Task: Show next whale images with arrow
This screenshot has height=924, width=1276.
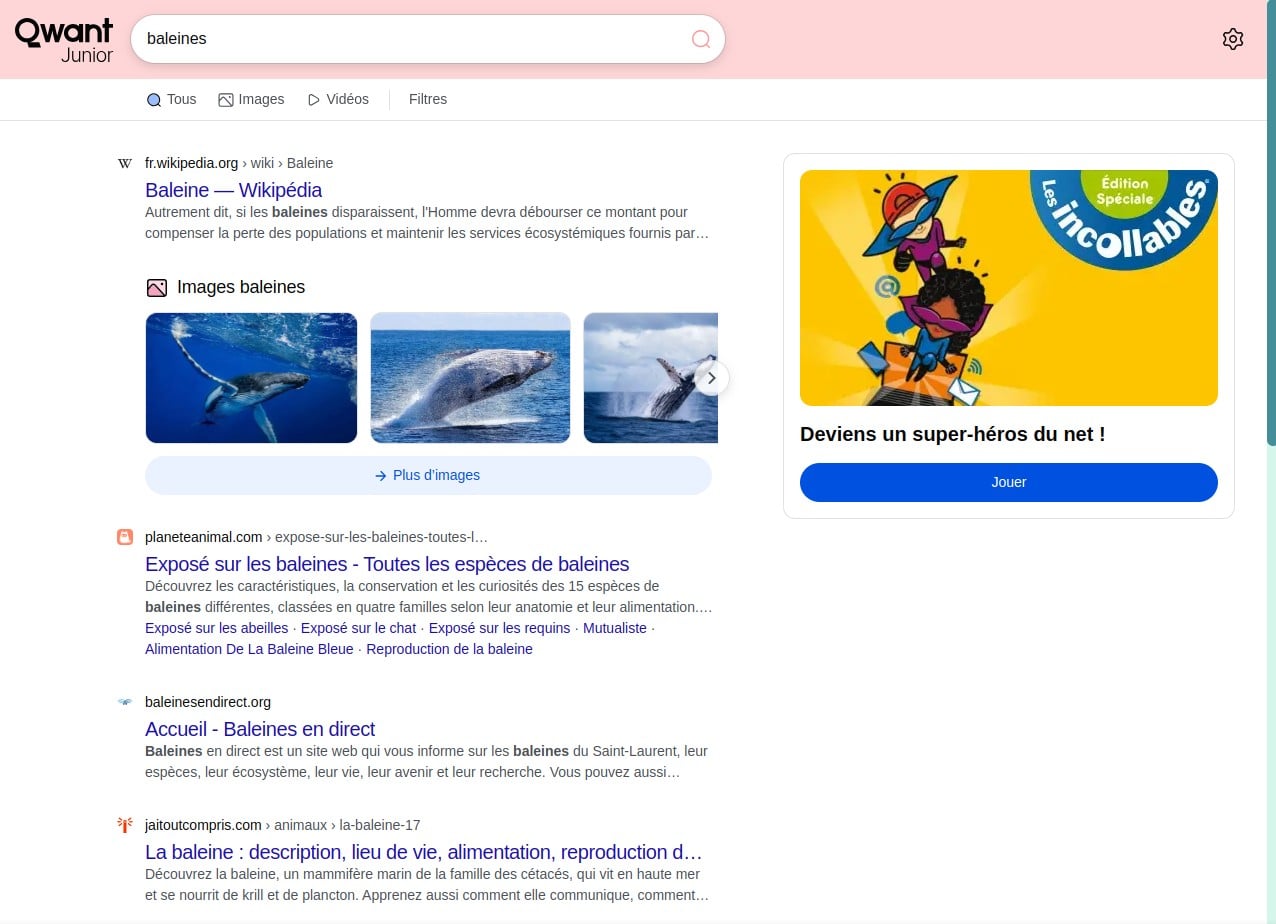Action: coord(711,378)
